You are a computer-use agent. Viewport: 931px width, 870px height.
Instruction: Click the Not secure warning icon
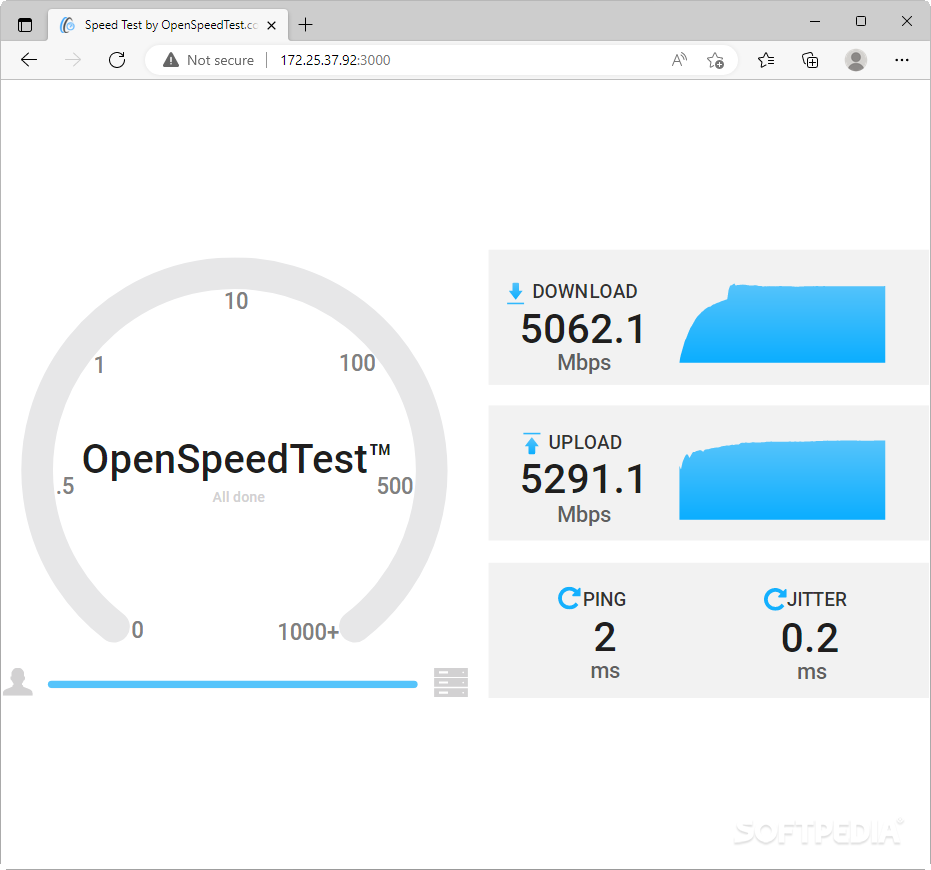point(171,60)
